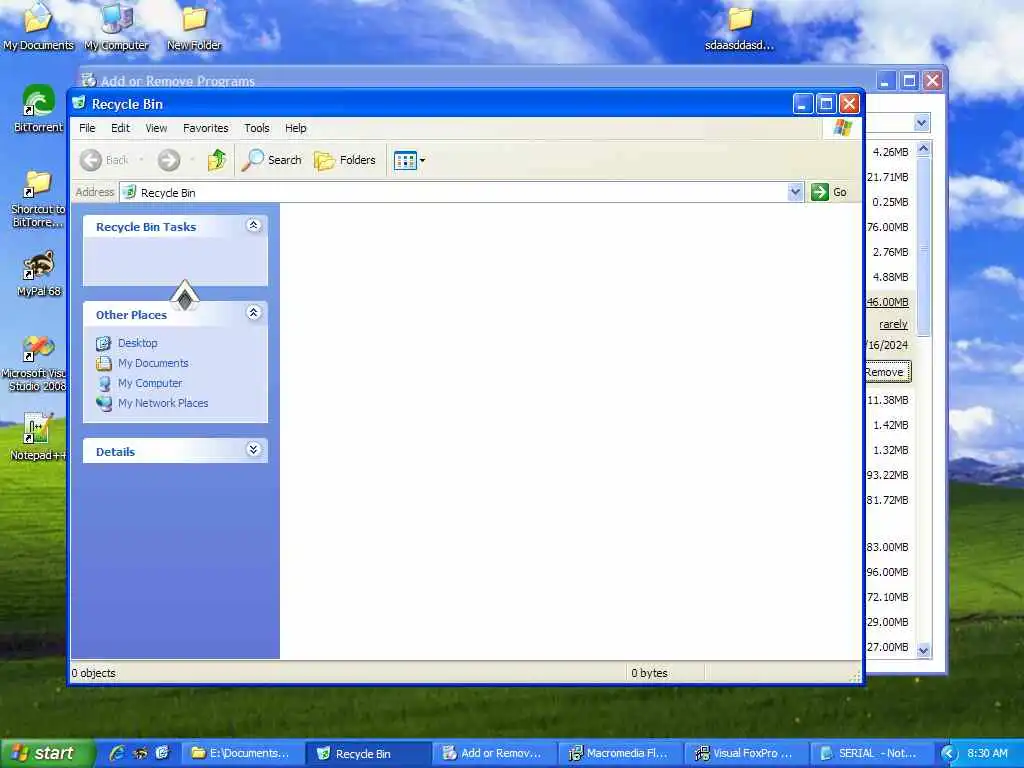Viewport: 1024px width, 768px height.
Task: Open My Documents link in Other Places
Action: pos(153,363)
